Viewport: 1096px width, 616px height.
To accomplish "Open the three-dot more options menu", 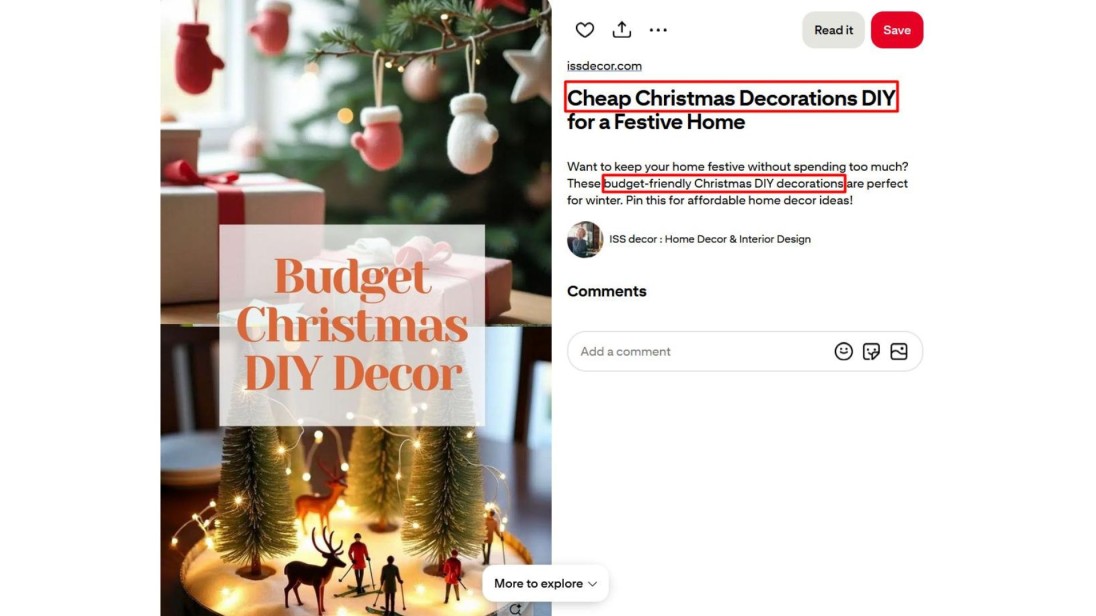I will (x=658, y=30).
